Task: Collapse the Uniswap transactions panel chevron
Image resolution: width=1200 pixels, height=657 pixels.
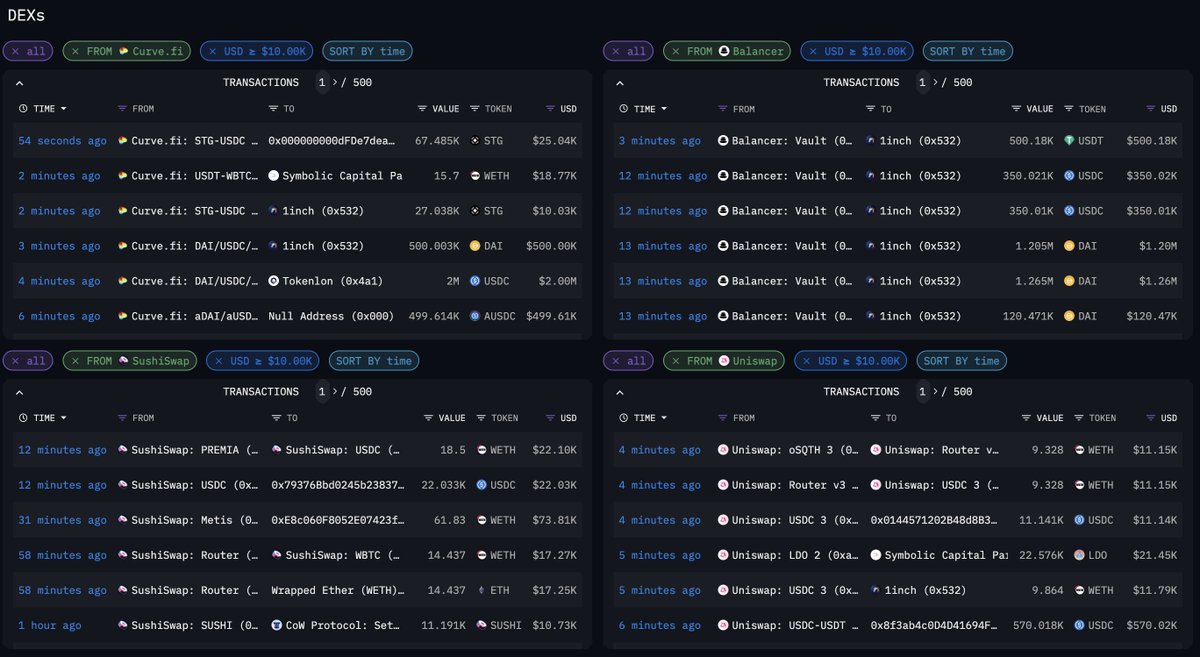Action: [x=619, y=392]
